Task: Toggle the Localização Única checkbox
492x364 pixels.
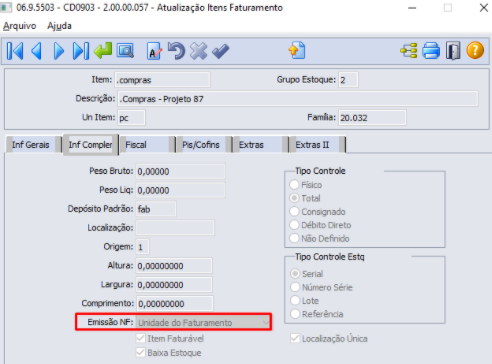Action: coord(295,338)
